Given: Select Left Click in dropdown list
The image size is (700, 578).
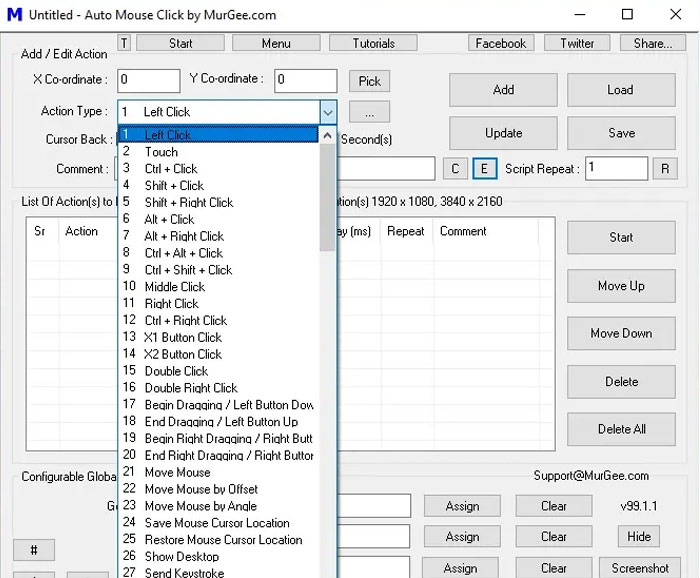Looking at the screenshot, I should (218, 135).
